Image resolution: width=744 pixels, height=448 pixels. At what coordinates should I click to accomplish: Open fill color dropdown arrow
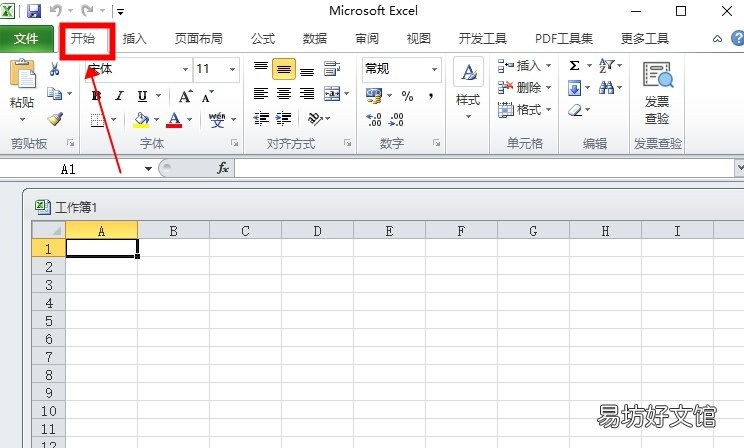[x=157, y=120]
